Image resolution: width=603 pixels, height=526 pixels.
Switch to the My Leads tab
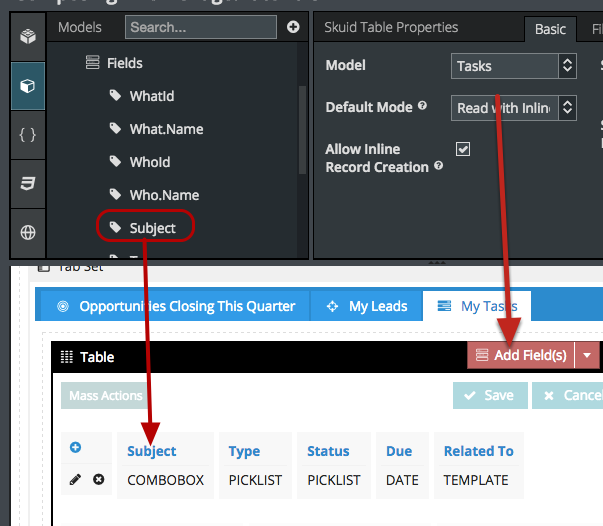click(x=367, y=306)
